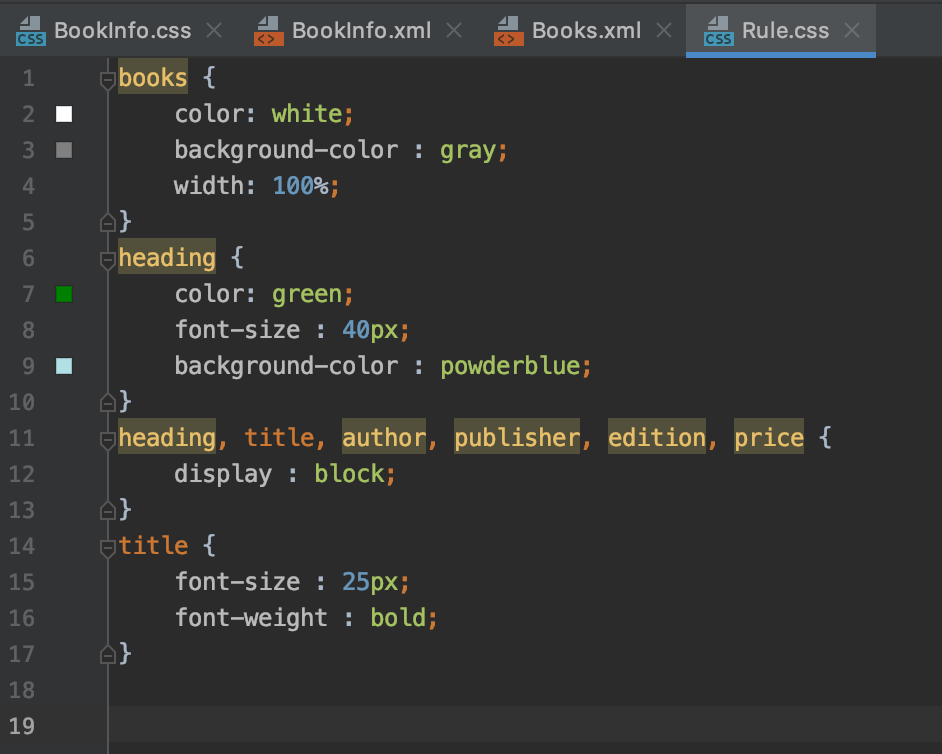Image resolution: width=942 pixels, height=754 pixels.
Task: Switch to the BookInfo.xml tab
Action: tap(360, 31)
